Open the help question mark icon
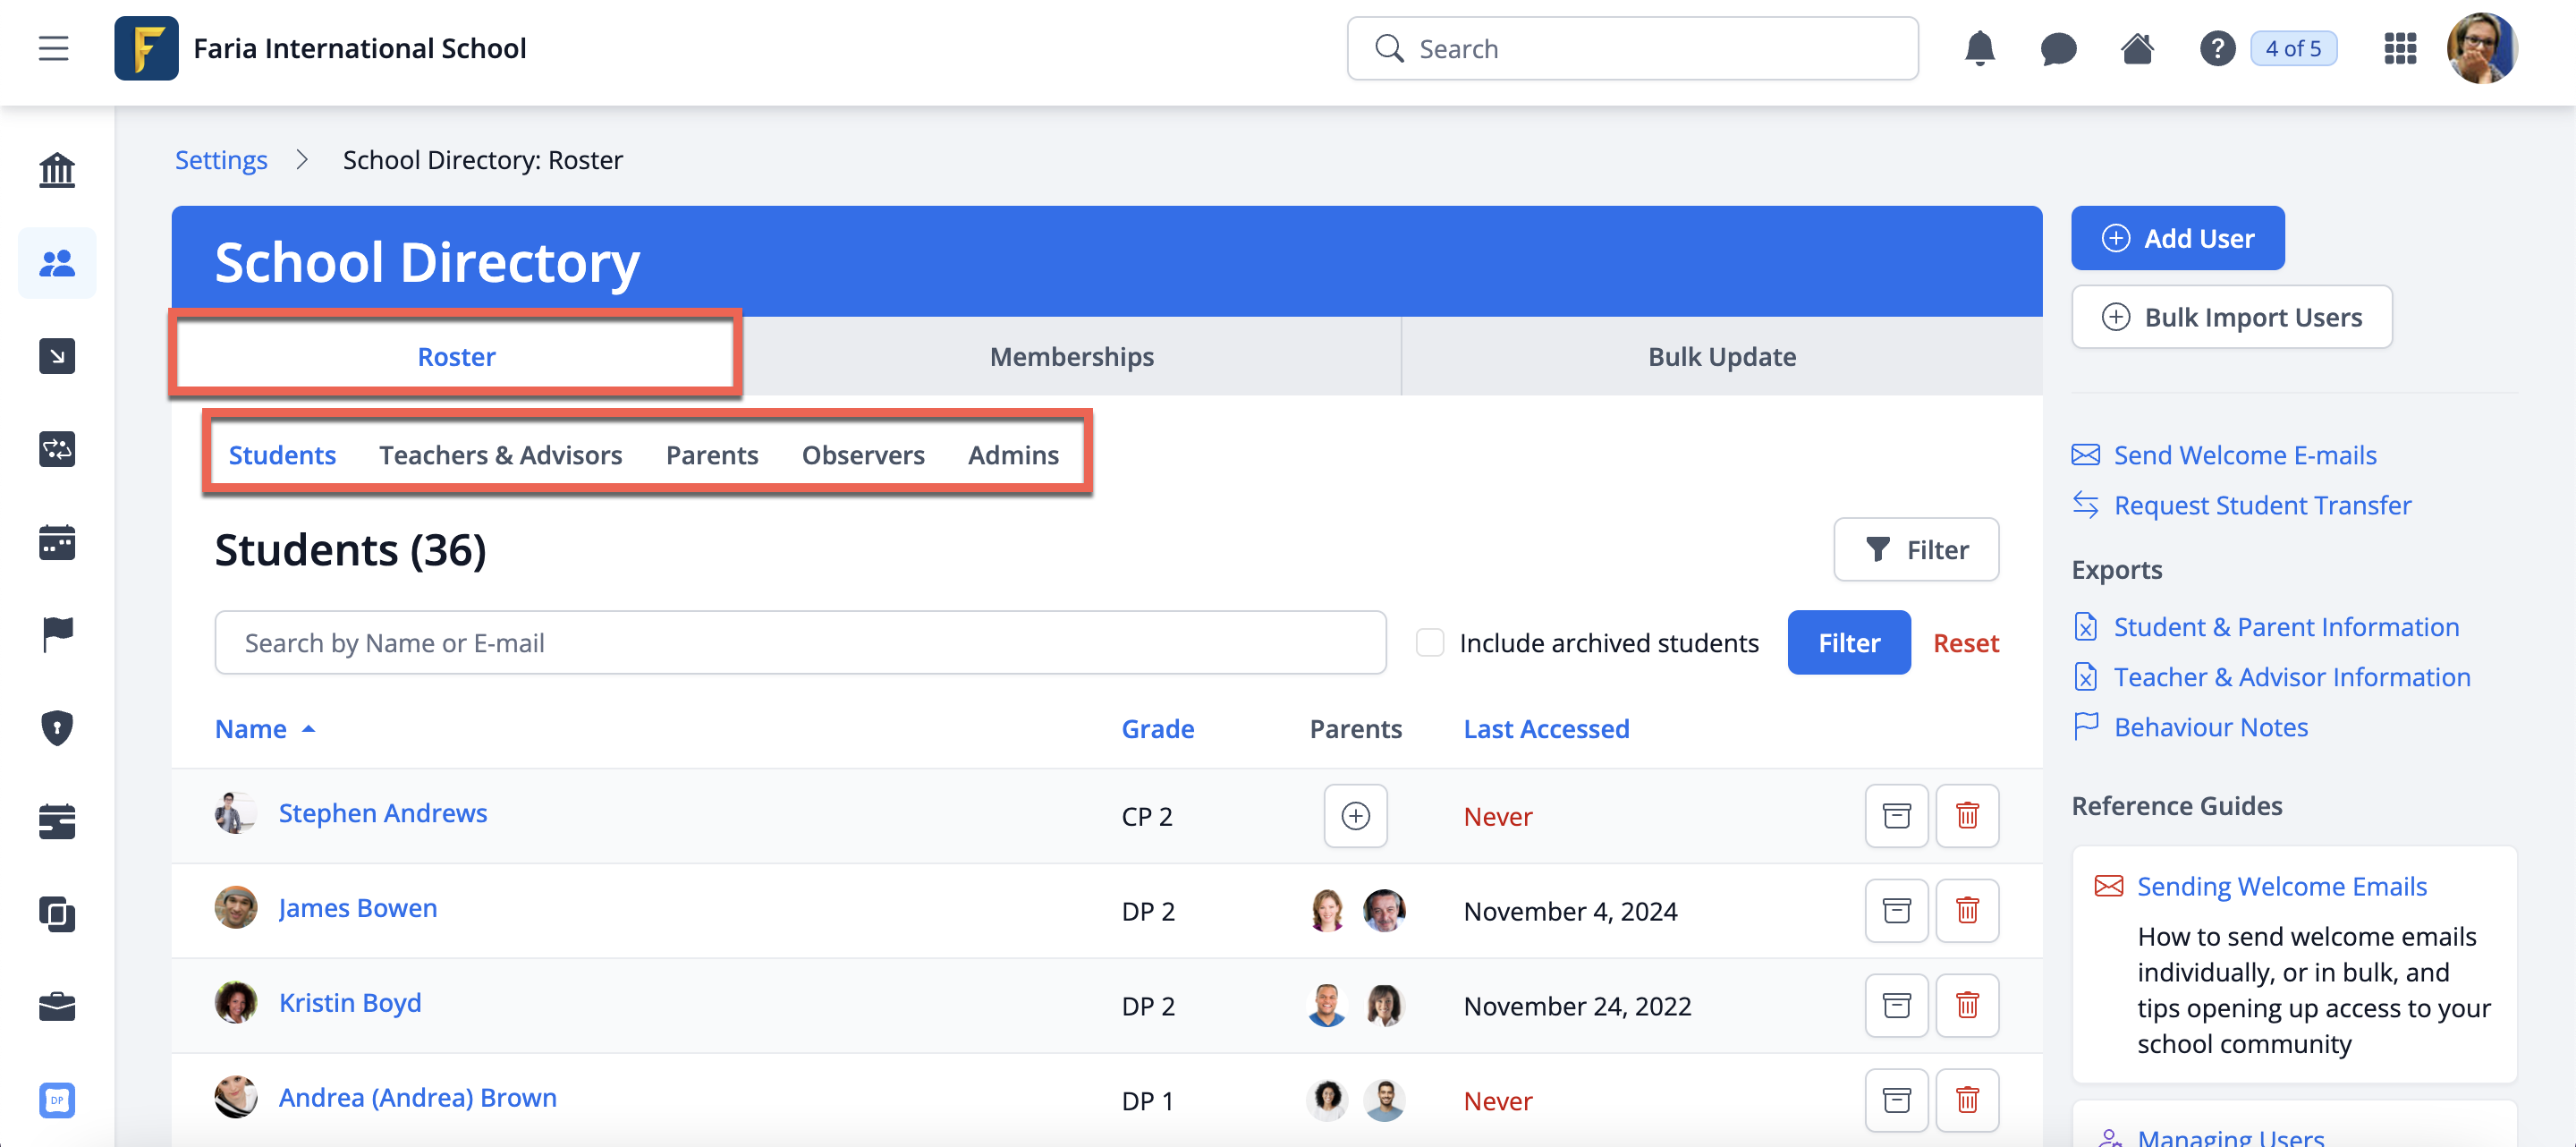 point(2216,48)
